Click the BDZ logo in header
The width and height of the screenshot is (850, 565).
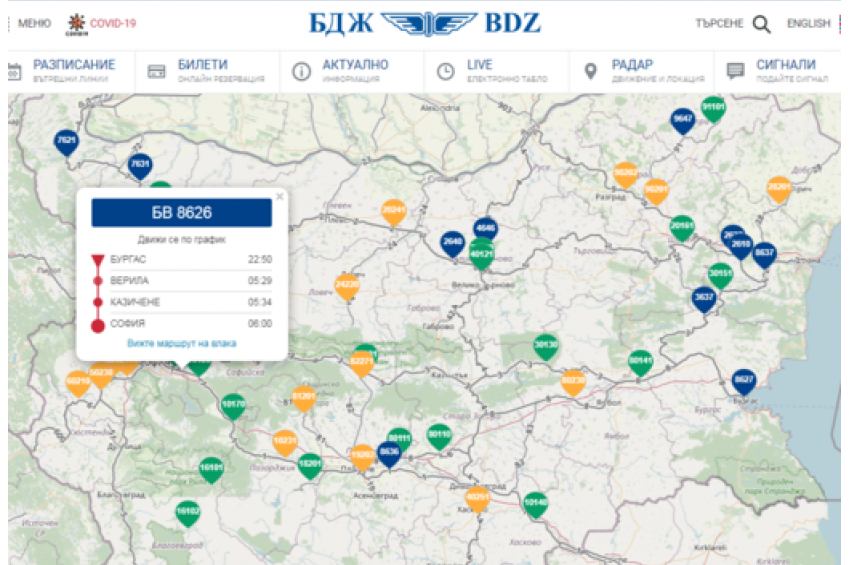point(424,23)
